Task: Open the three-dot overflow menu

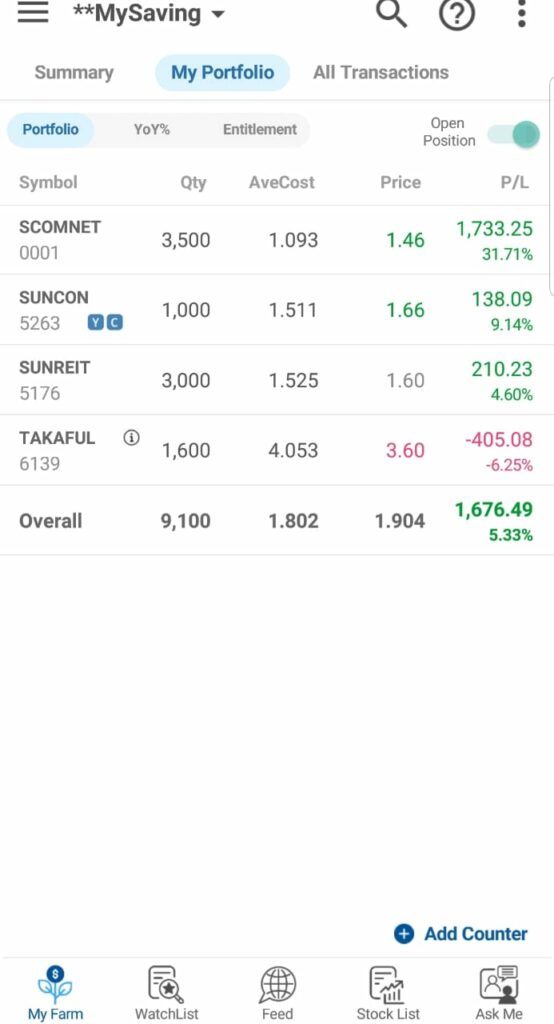Action: (x=521, y=14)
